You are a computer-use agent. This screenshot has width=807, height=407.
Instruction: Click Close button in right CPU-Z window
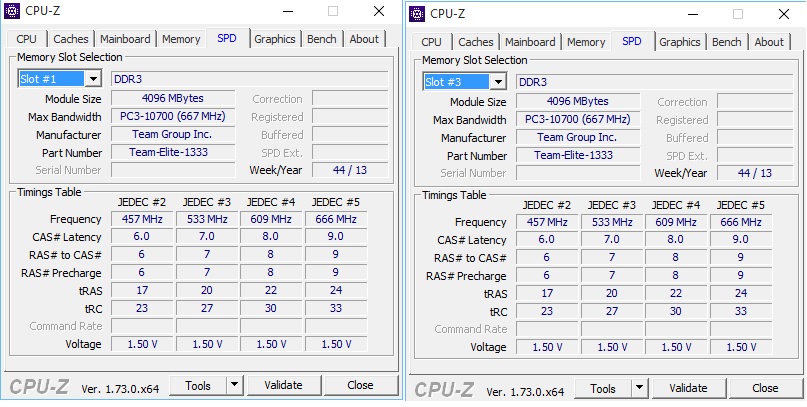click(765, 388)
